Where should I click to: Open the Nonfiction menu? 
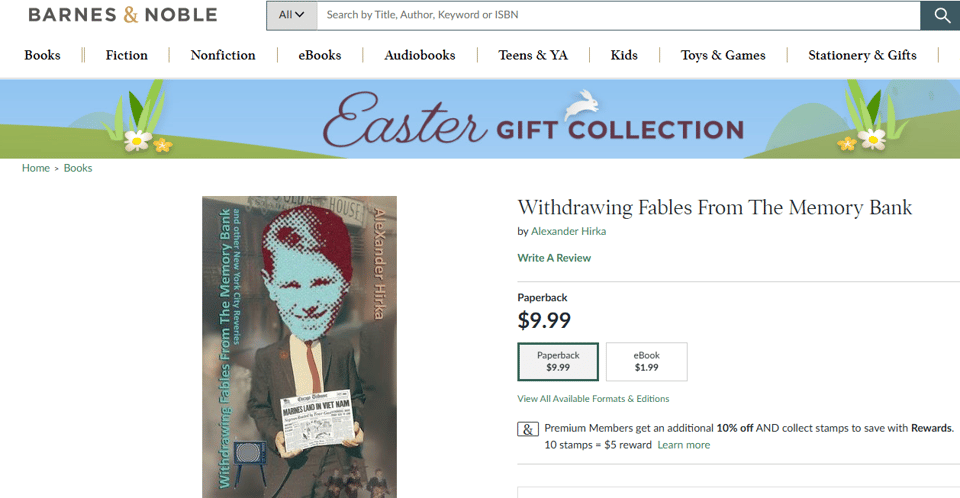[223, 55]
